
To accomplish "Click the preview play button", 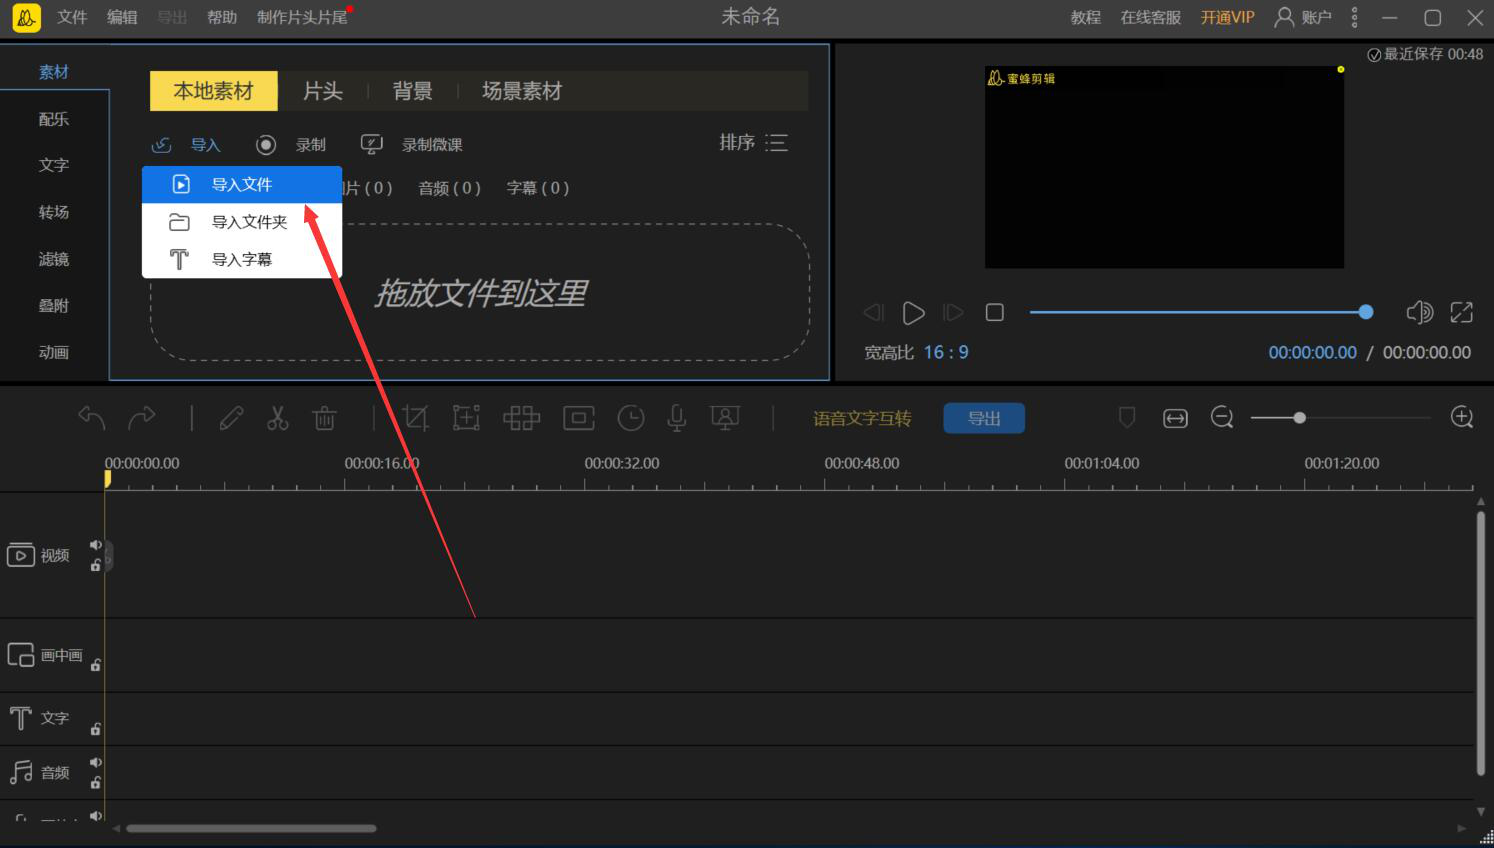I will [913, 313].
